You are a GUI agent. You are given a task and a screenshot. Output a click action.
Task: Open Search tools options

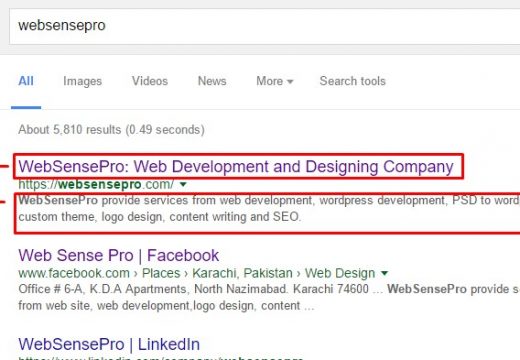click(x=353, y=81)
